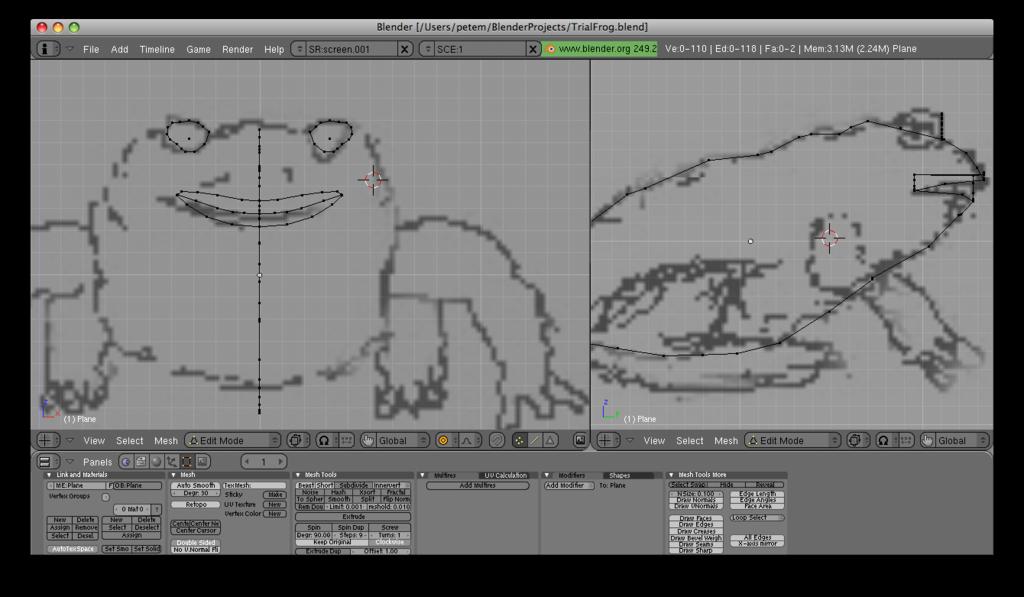1024x597 pixels.
Task: Click the snap/retopo round icon in left view
Action: [x=497, y=440]
